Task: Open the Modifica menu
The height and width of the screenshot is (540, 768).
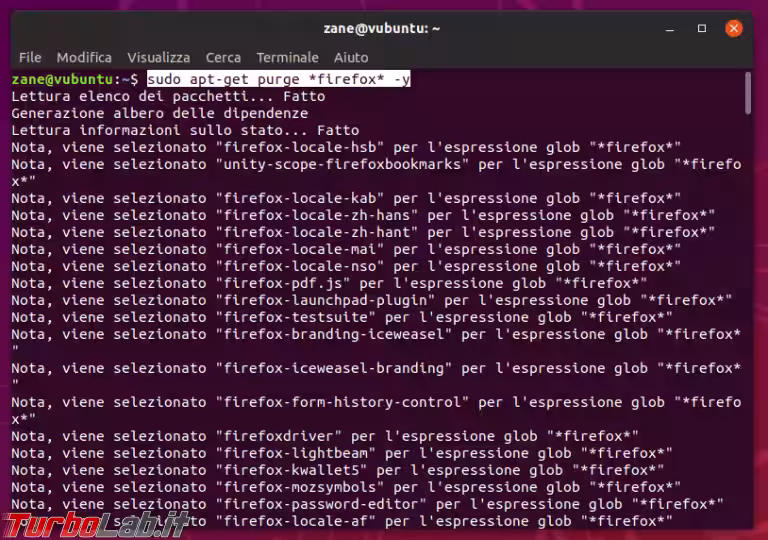Action: click(x=84, y=58)
